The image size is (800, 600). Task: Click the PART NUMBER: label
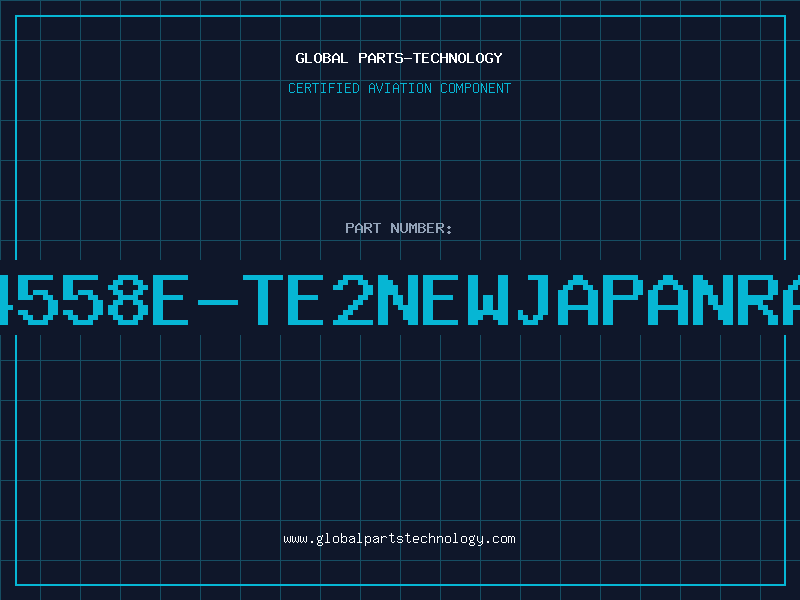[399, 228]
